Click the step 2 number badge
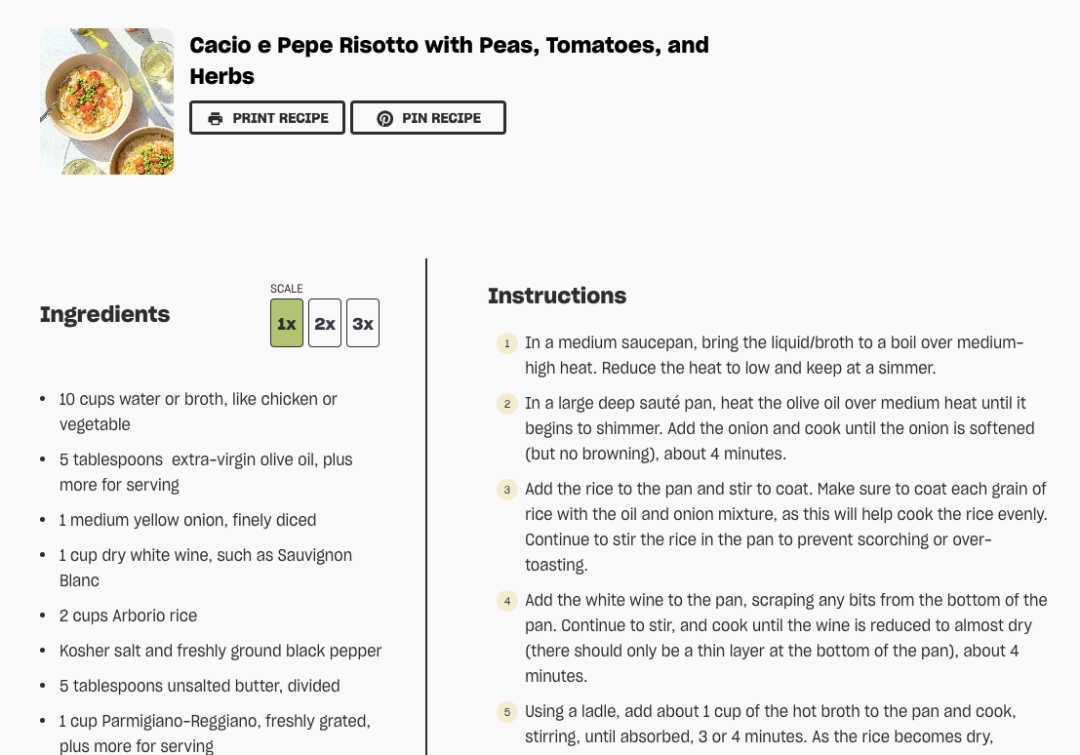This screenshot has width=1080, height=755. point(507,404)
